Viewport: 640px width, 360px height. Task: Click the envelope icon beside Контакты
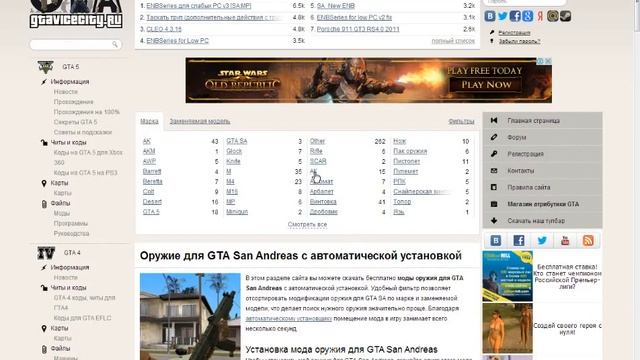[x=494, y=171]
